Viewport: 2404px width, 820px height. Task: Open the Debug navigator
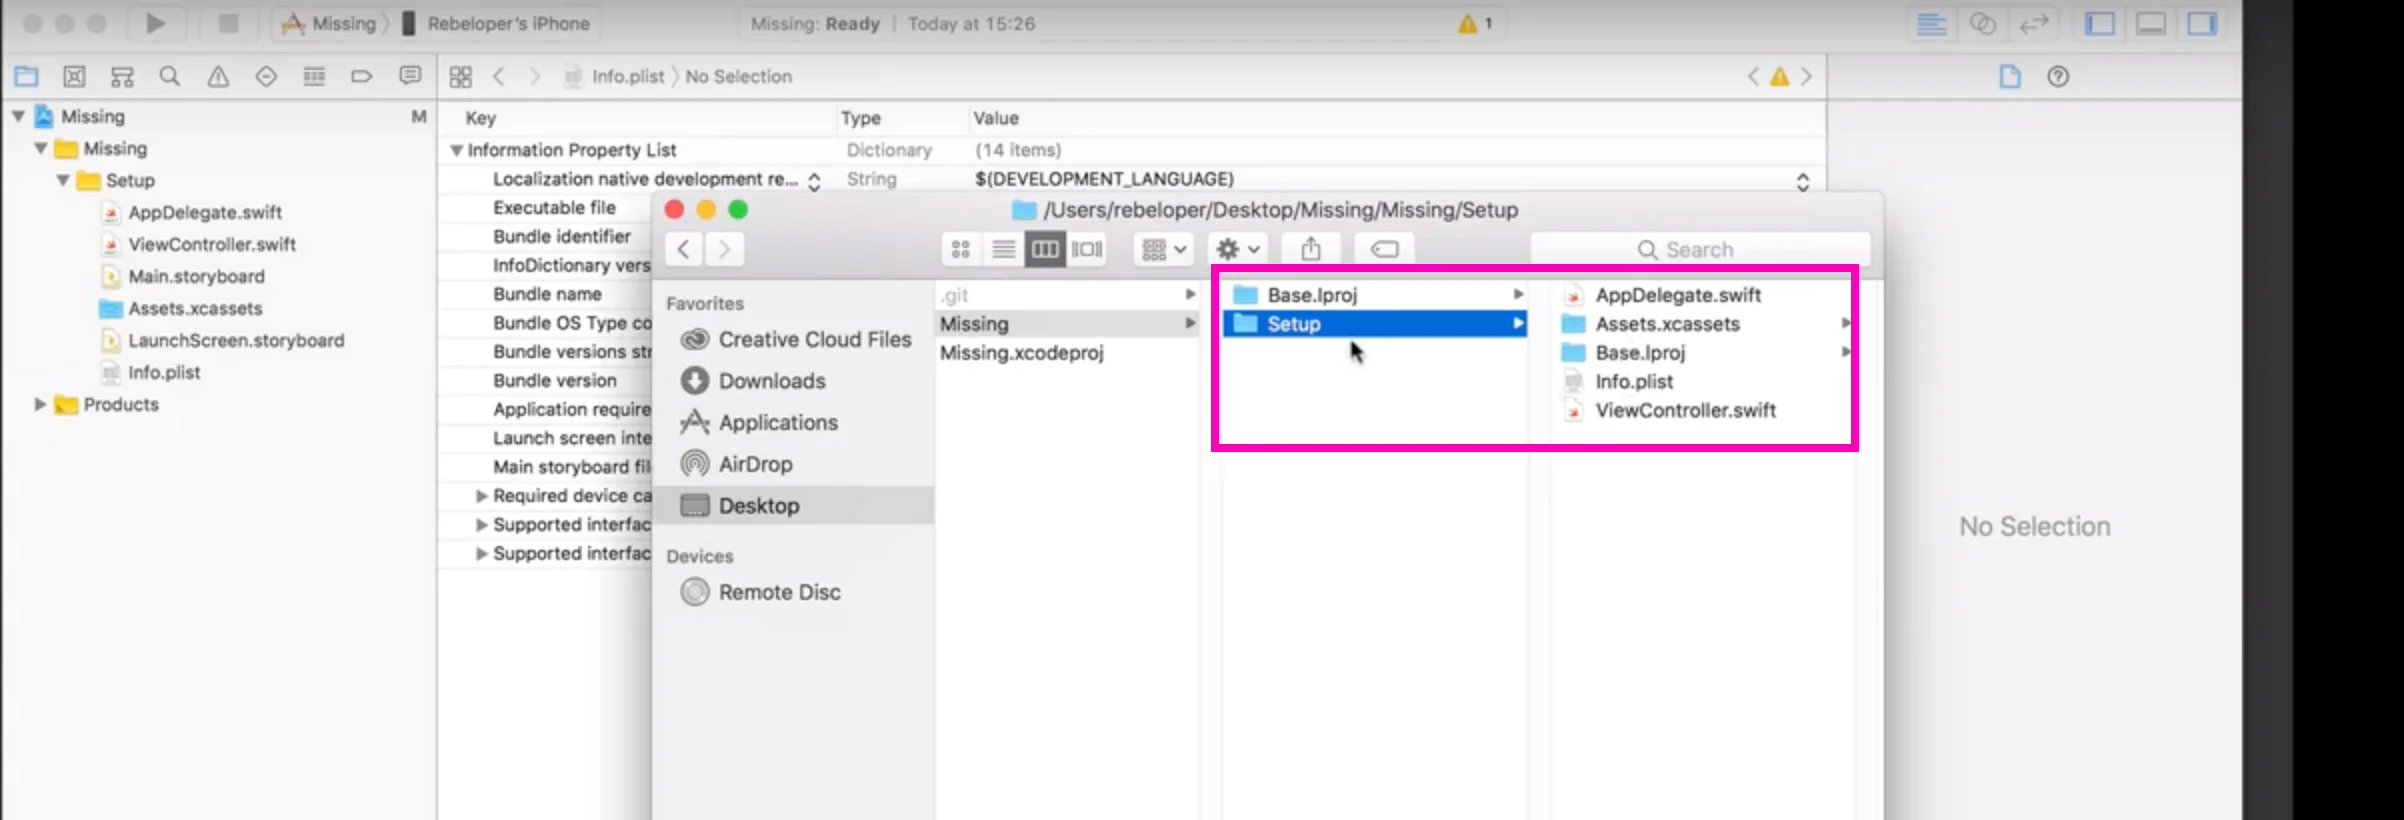pyautogui.click(x=314, y=76)
